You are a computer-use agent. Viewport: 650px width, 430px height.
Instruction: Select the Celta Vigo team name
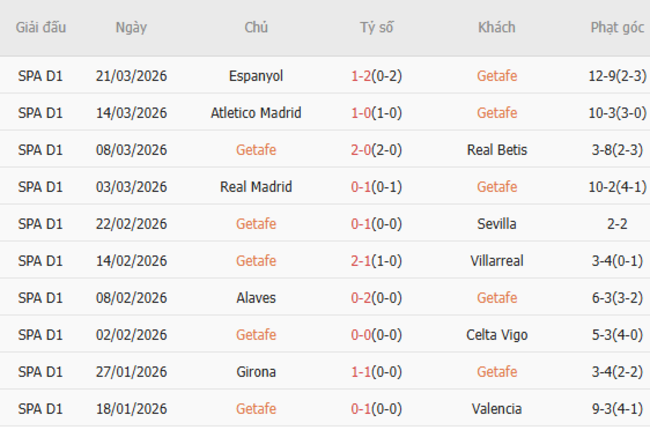coord(497,335)
